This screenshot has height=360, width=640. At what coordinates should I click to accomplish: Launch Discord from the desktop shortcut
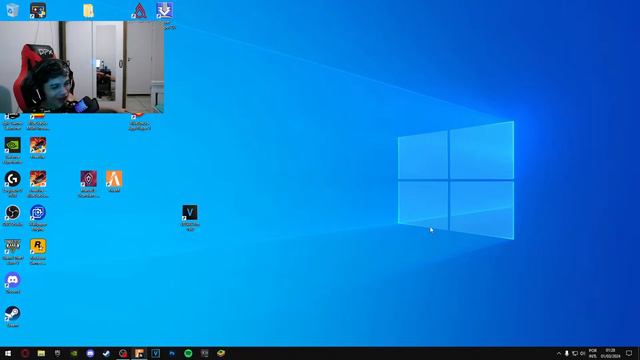click(x=13, y=282)
